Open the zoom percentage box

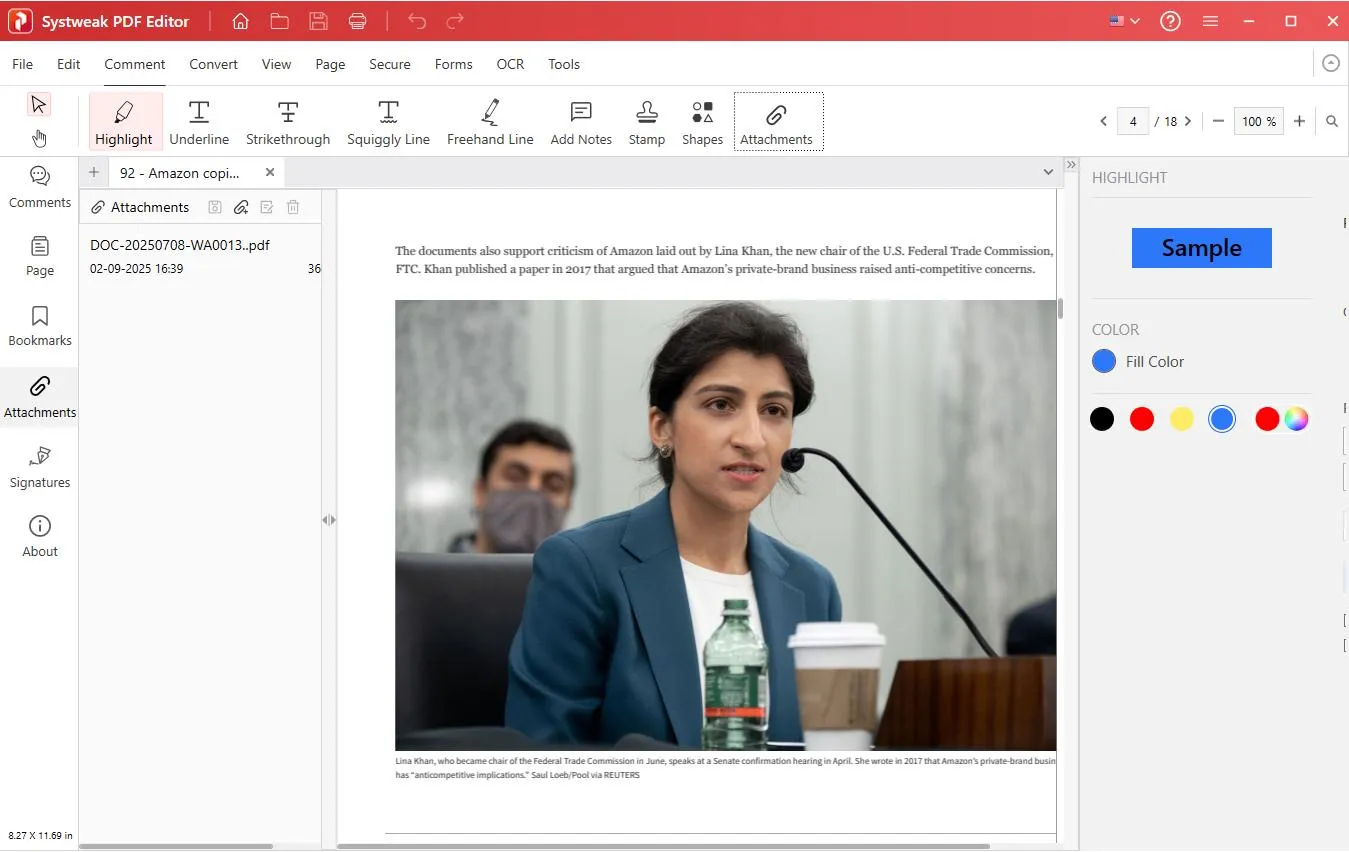(x=1258, y=121)
